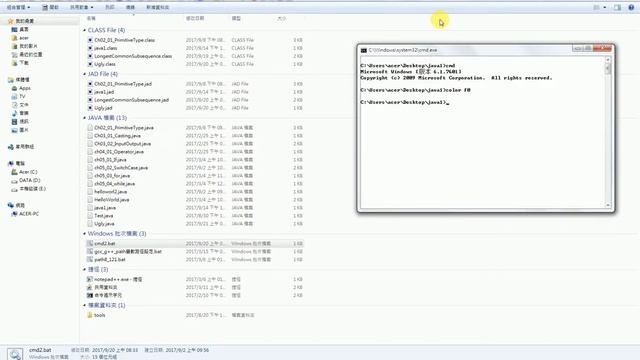Image resolution: width=640 pixels, height=360 pixels.
Task: Select ch05_02_SwitchCase.java file
Action: pyautogui.click(x=121, y=168)
